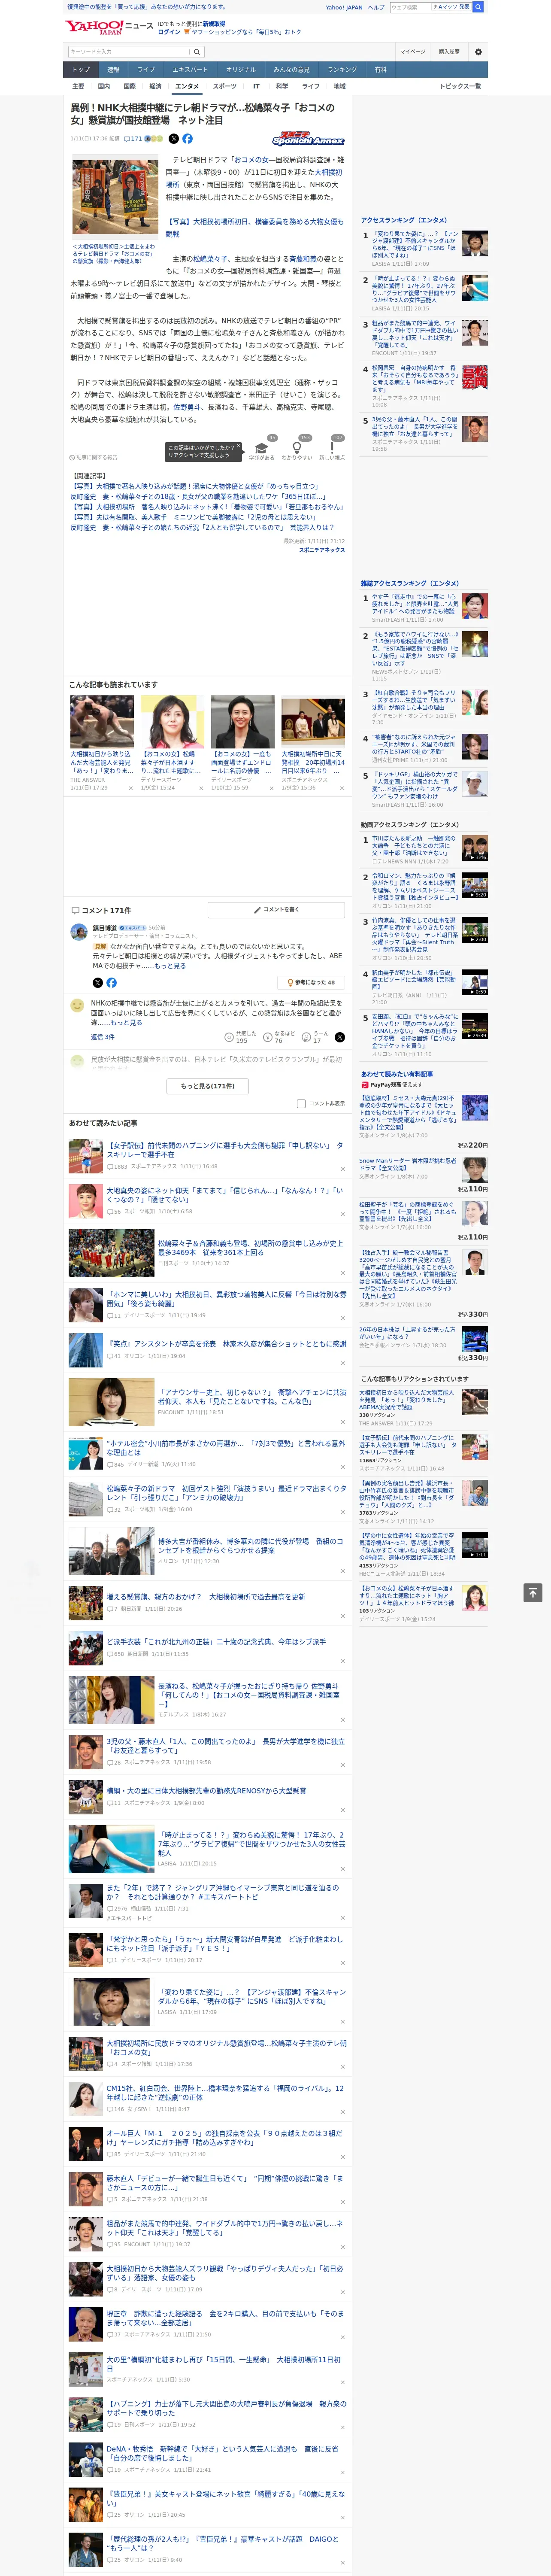Screen dimensions: 551x2576
Task: Share the article on X
Action: pyautogui.click(x=174, y=139)
